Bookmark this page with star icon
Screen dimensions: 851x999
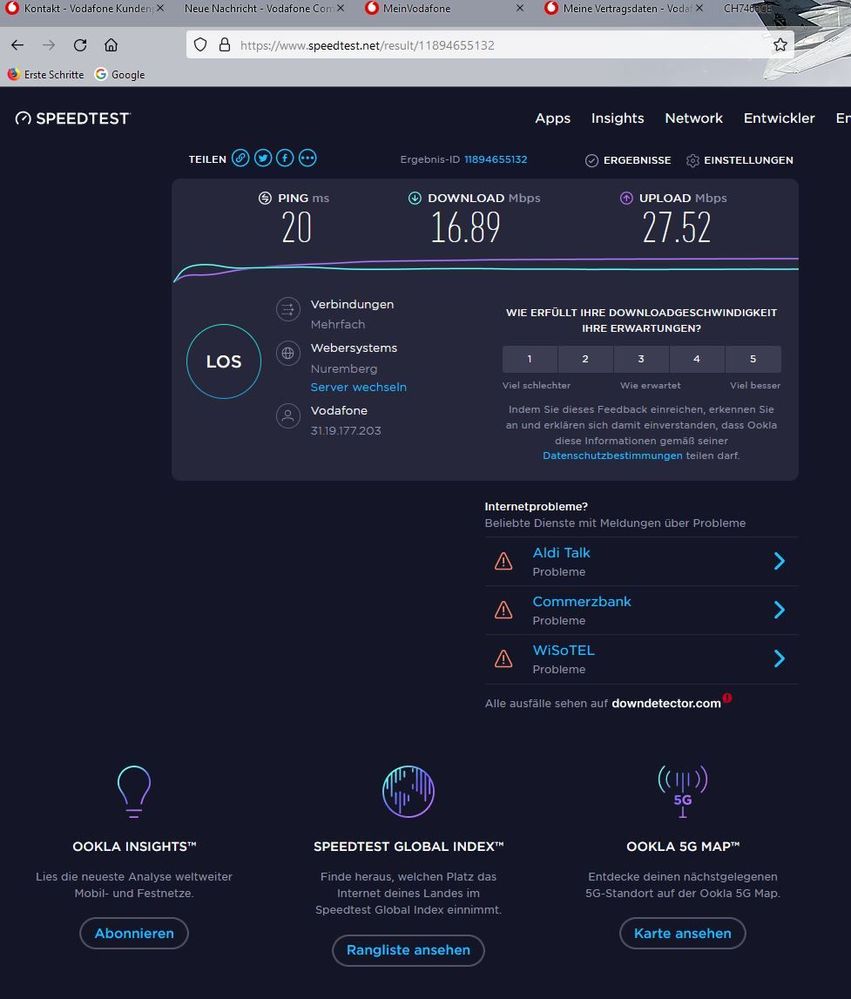pos(780,45)
